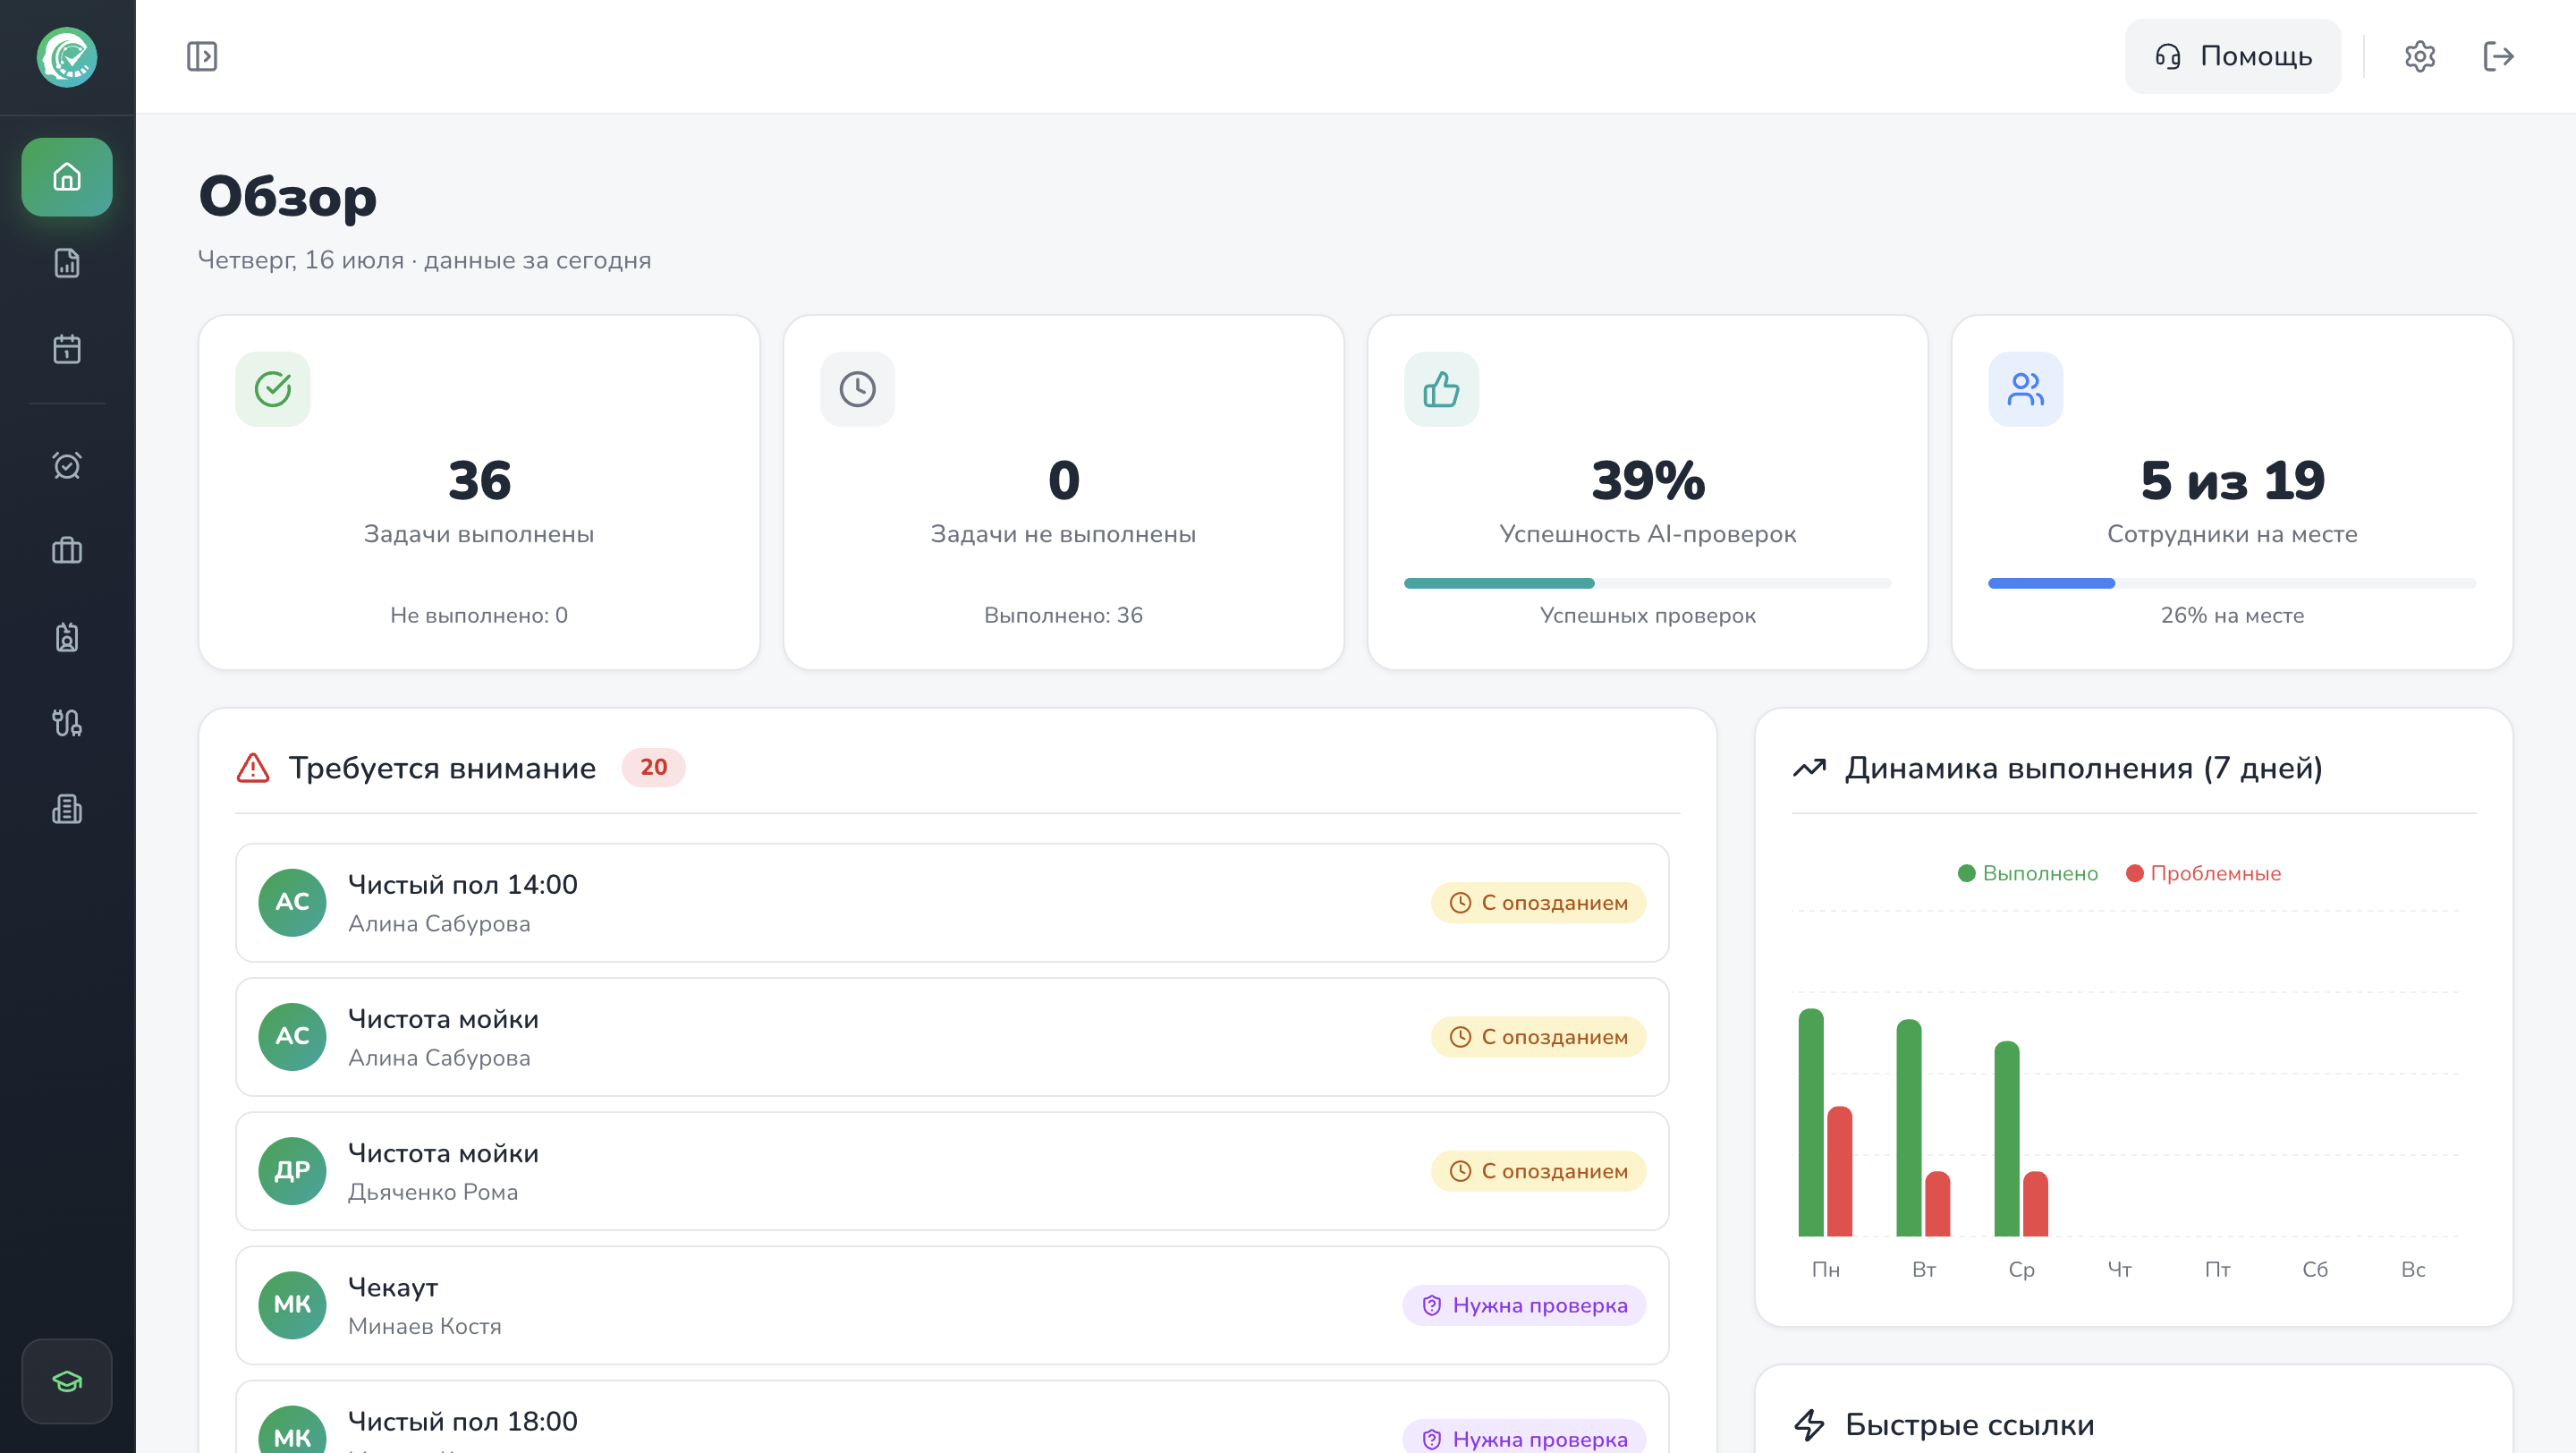Click the app logo in the sidebar
Image resolution: width=2576 pixels, height=1453 pixels.
coord(67,57)
